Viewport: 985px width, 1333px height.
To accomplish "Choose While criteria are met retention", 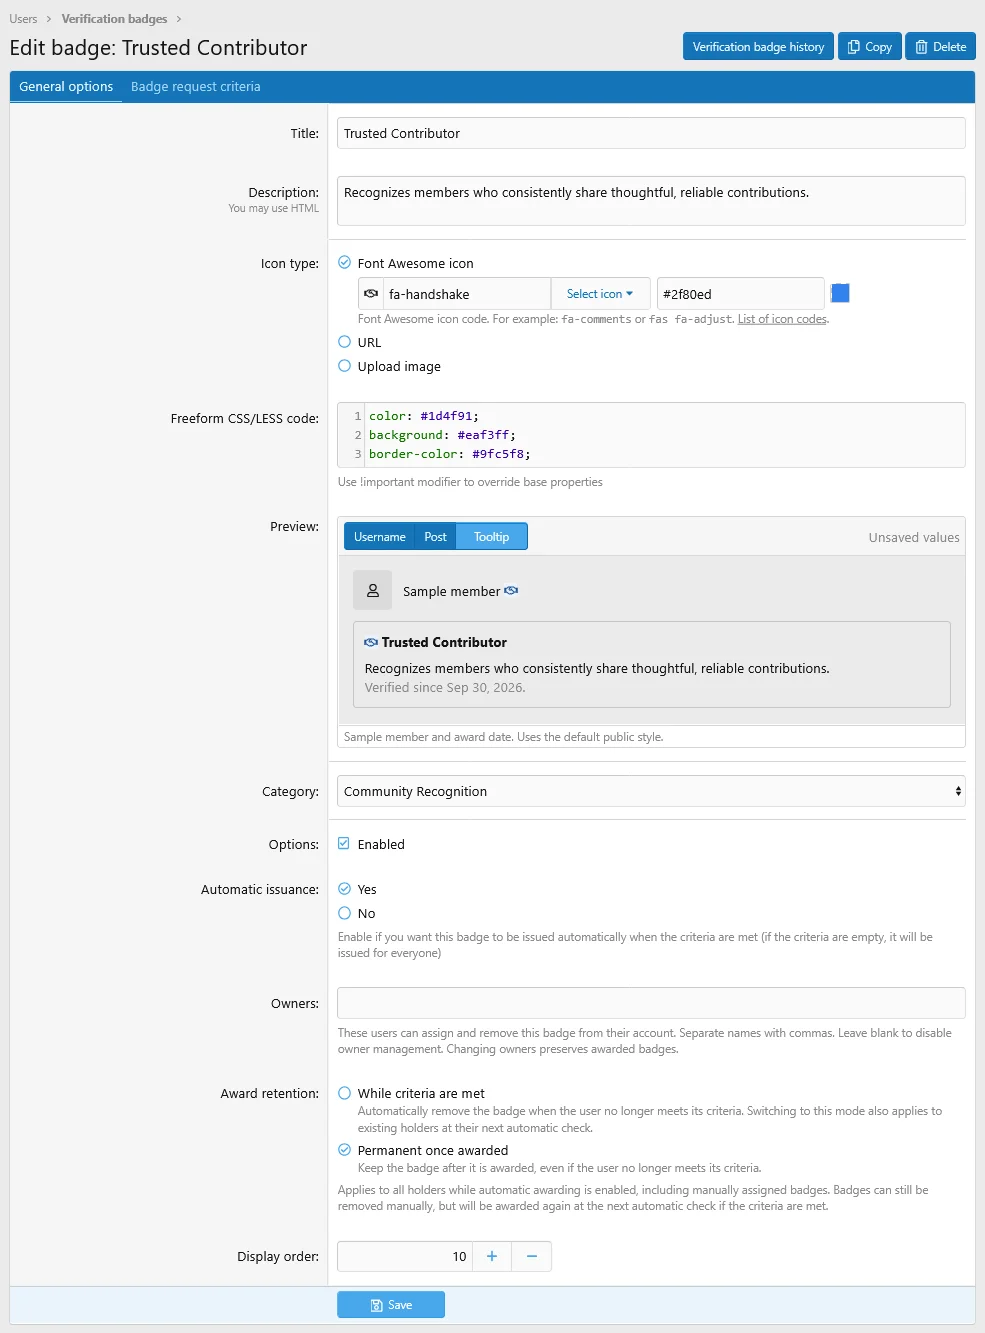I will [345, 1093].
